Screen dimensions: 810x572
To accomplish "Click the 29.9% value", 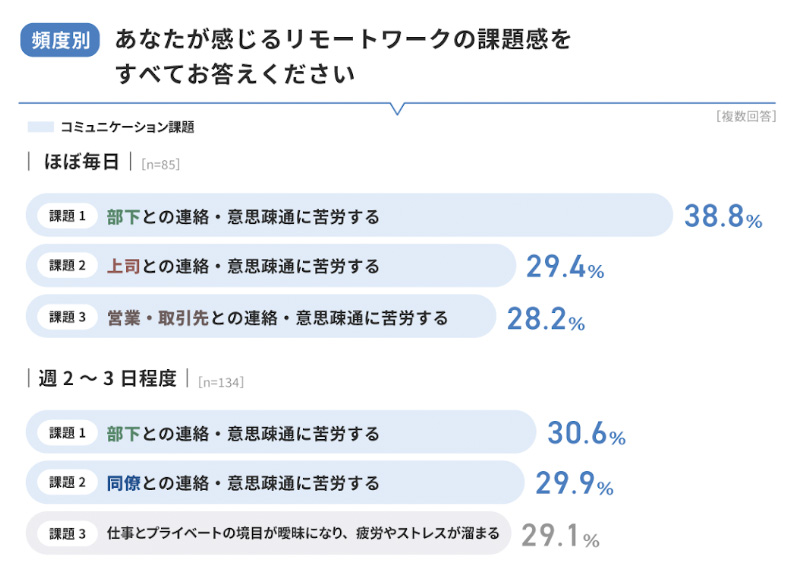I will pyautogui.click(x=574, y=484).
